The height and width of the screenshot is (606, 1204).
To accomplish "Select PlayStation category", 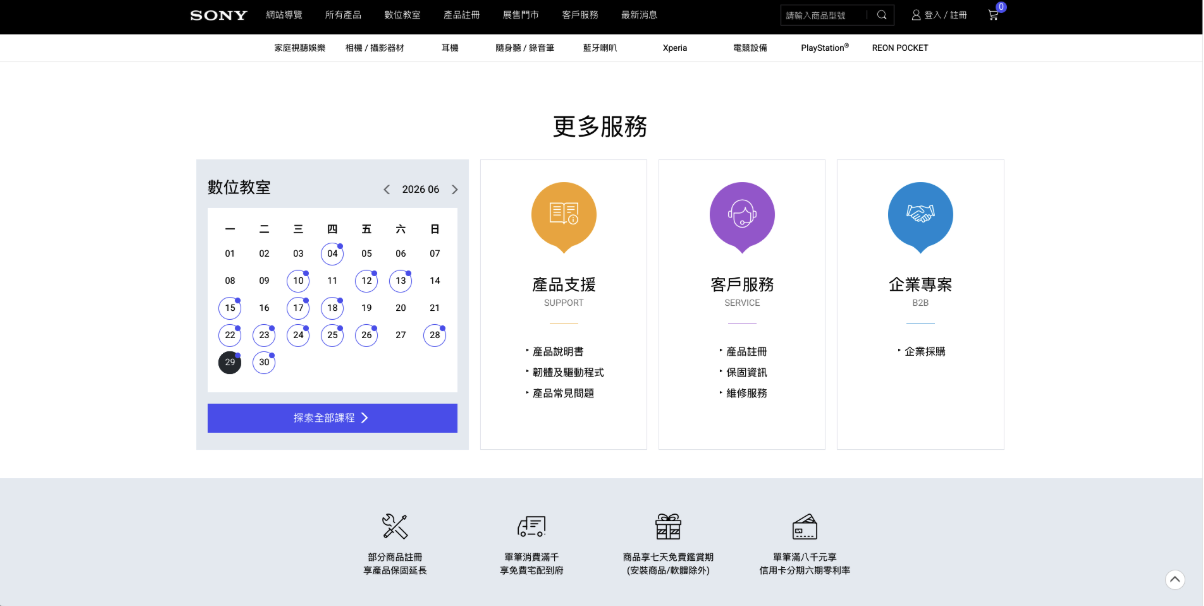I will click(x=825, y=47).
